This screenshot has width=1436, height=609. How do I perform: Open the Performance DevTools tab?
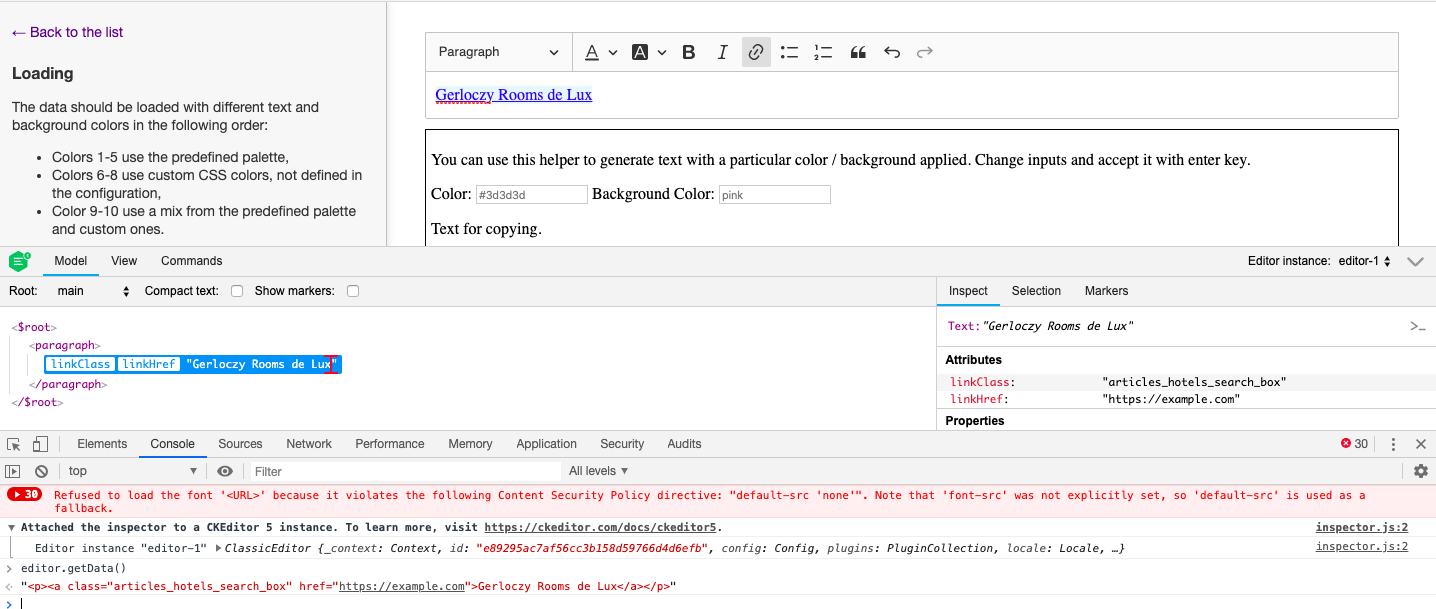click(390, 444)
